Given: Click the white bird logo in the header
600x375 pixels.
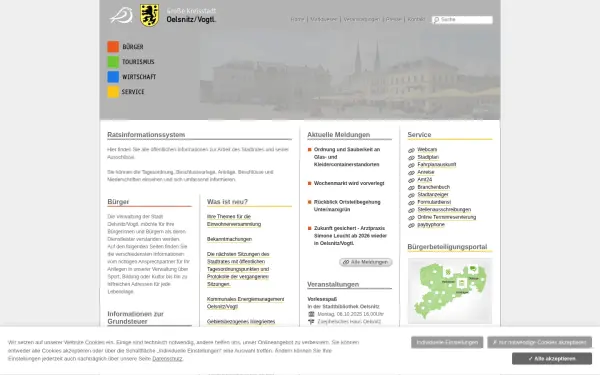Looking at the screenshot, I should click(x=121, y=15).
